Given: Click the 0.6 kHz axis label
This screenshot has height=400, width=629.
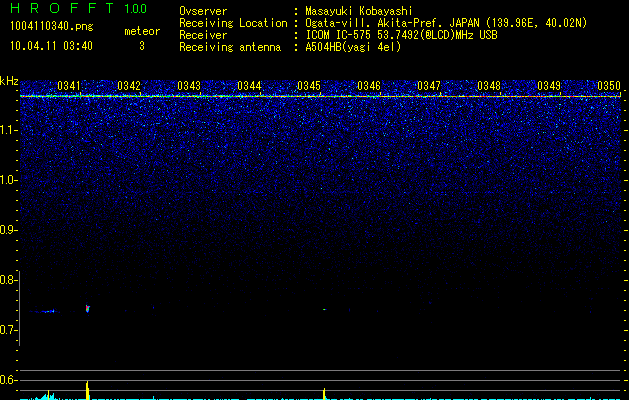Looking at the screenshot, I should 8,380.
